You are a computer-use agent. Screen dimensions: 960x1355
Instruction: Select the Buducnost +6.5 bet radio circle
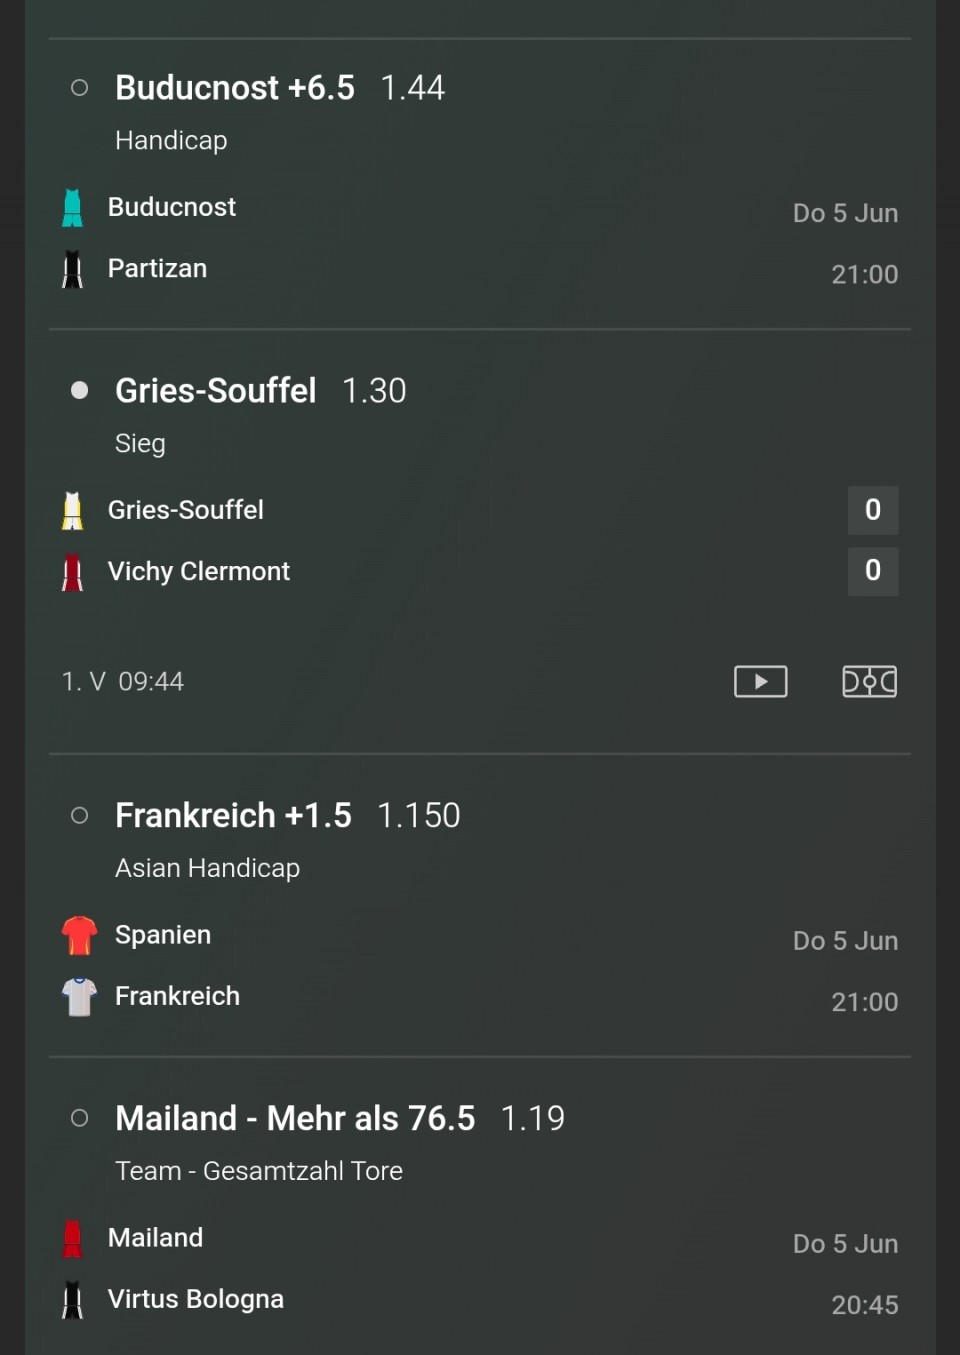coord(80,88)
